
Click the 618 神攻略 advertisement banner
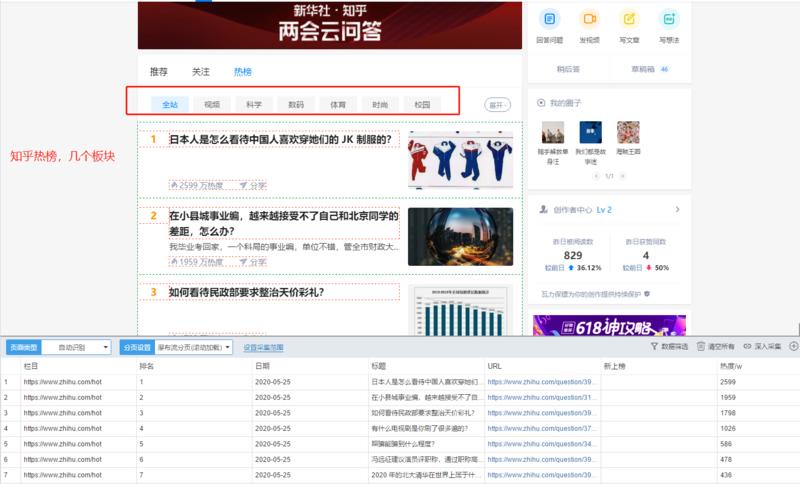click(x=609, y=325)
